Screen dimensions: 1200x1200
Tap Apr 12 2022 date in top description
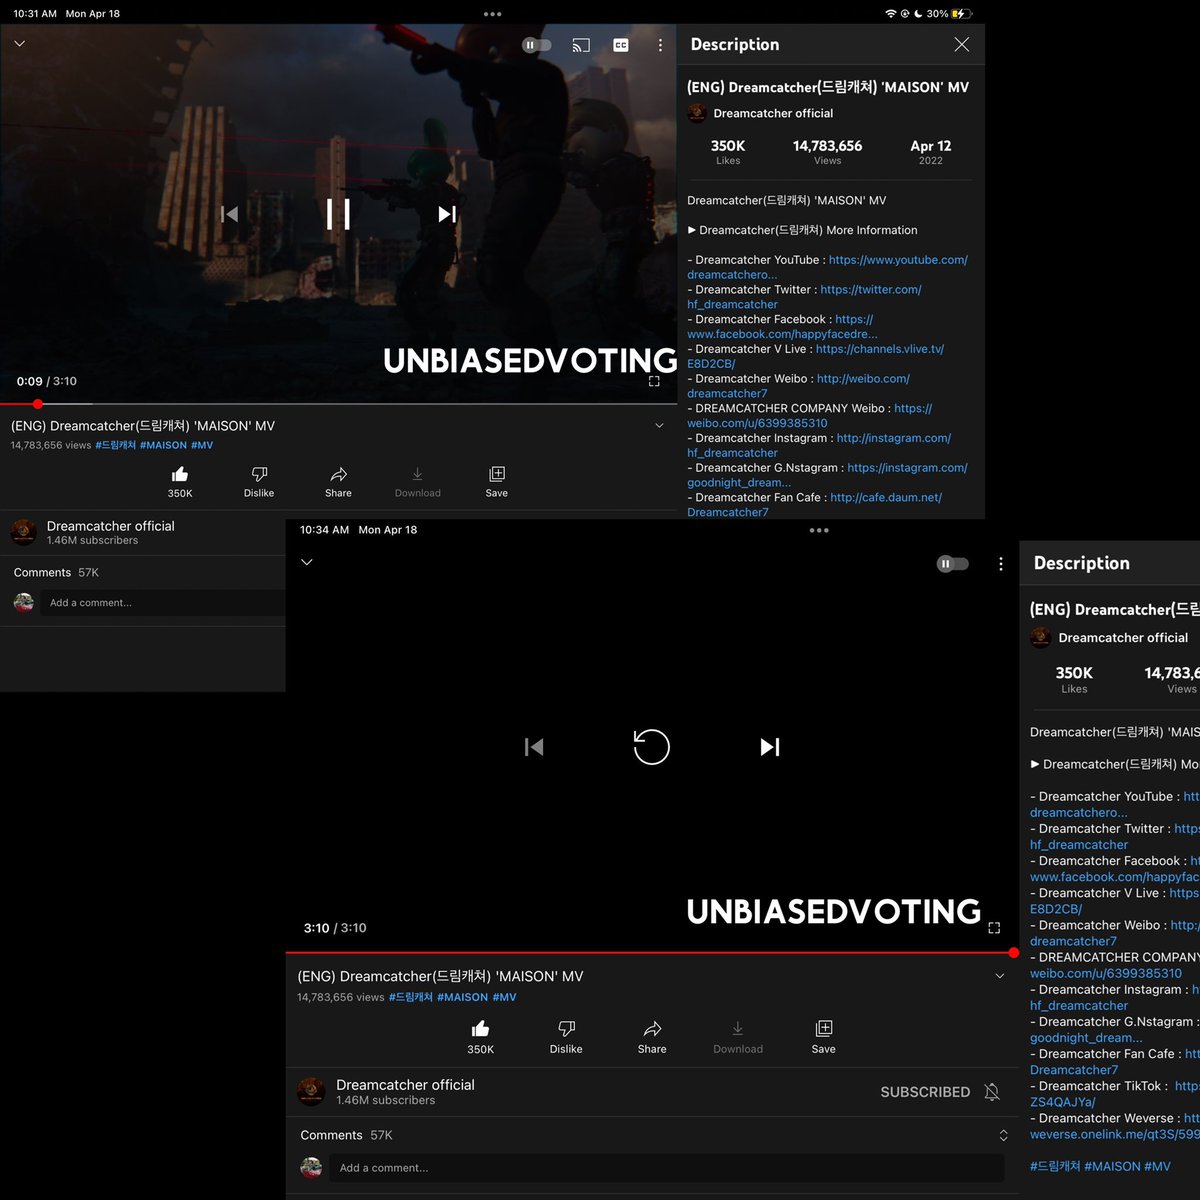(x=931, y=151)
